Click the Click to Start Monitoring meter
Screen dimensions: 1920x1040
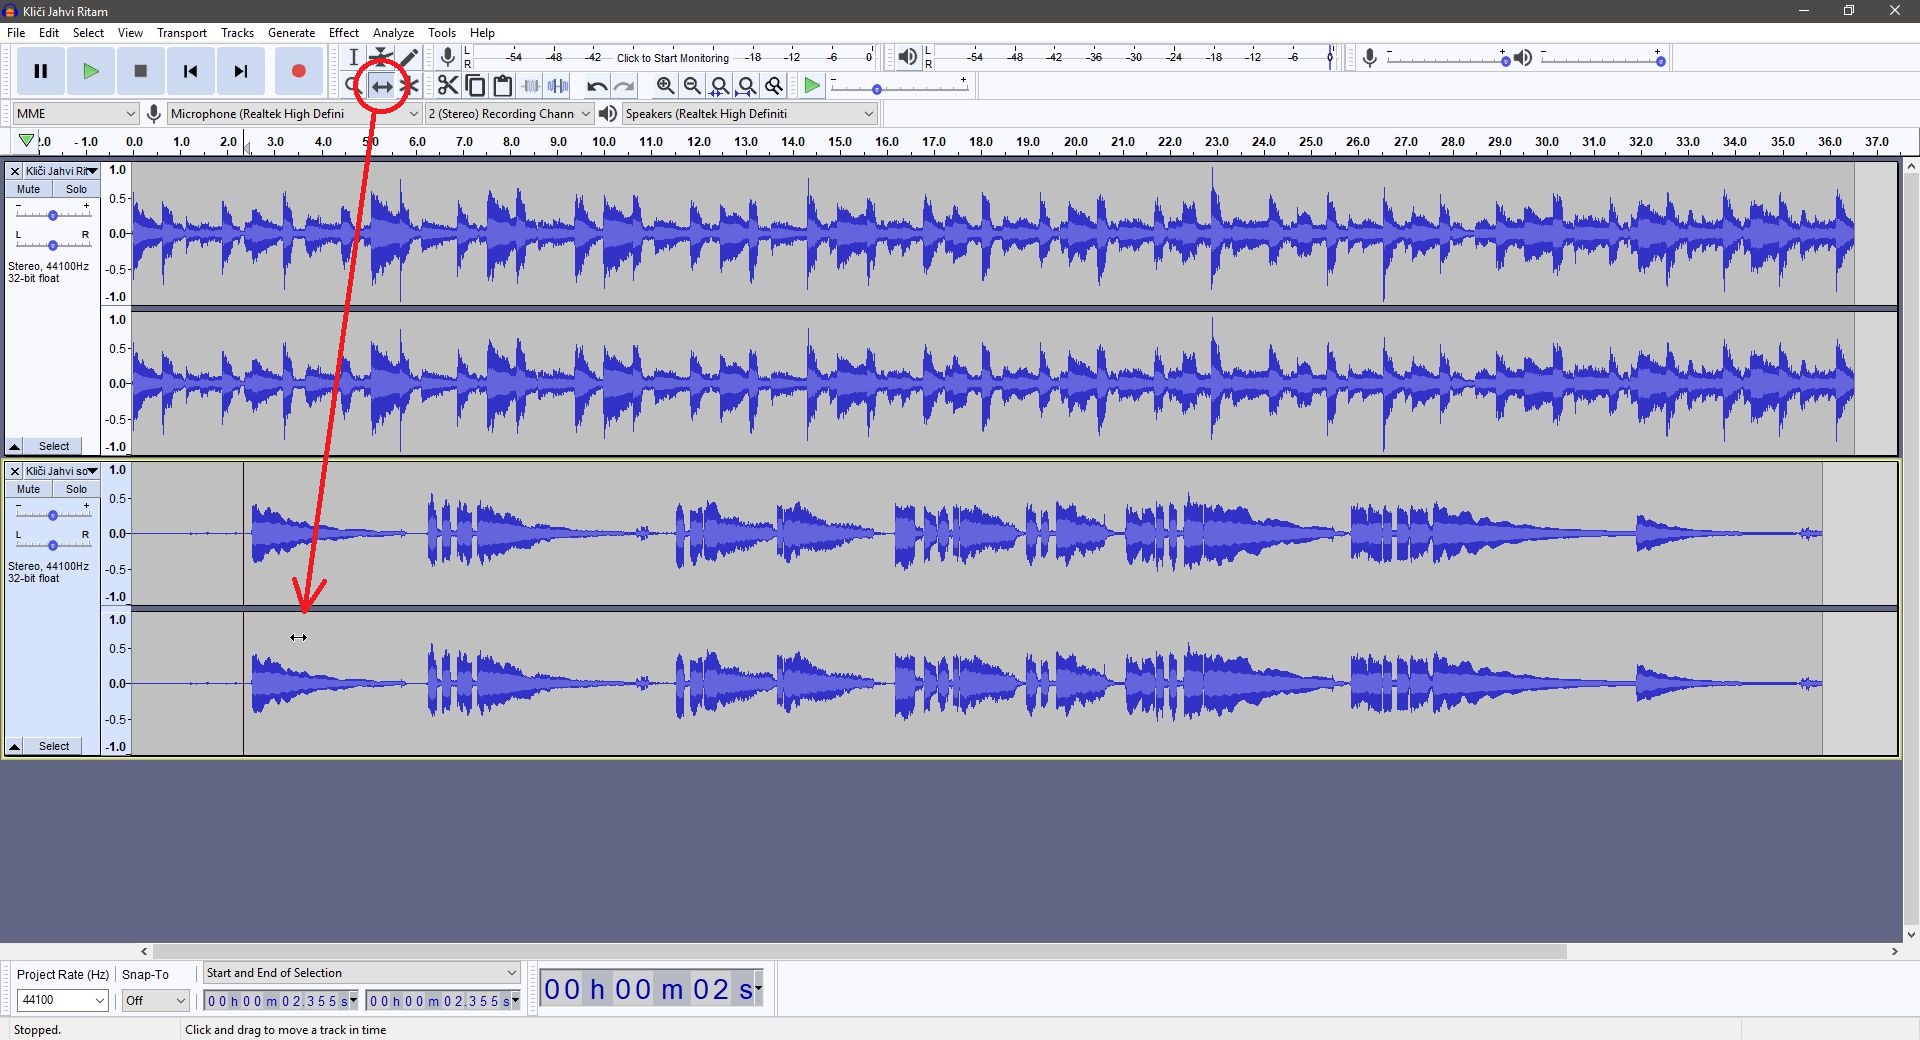coord(673,57)
